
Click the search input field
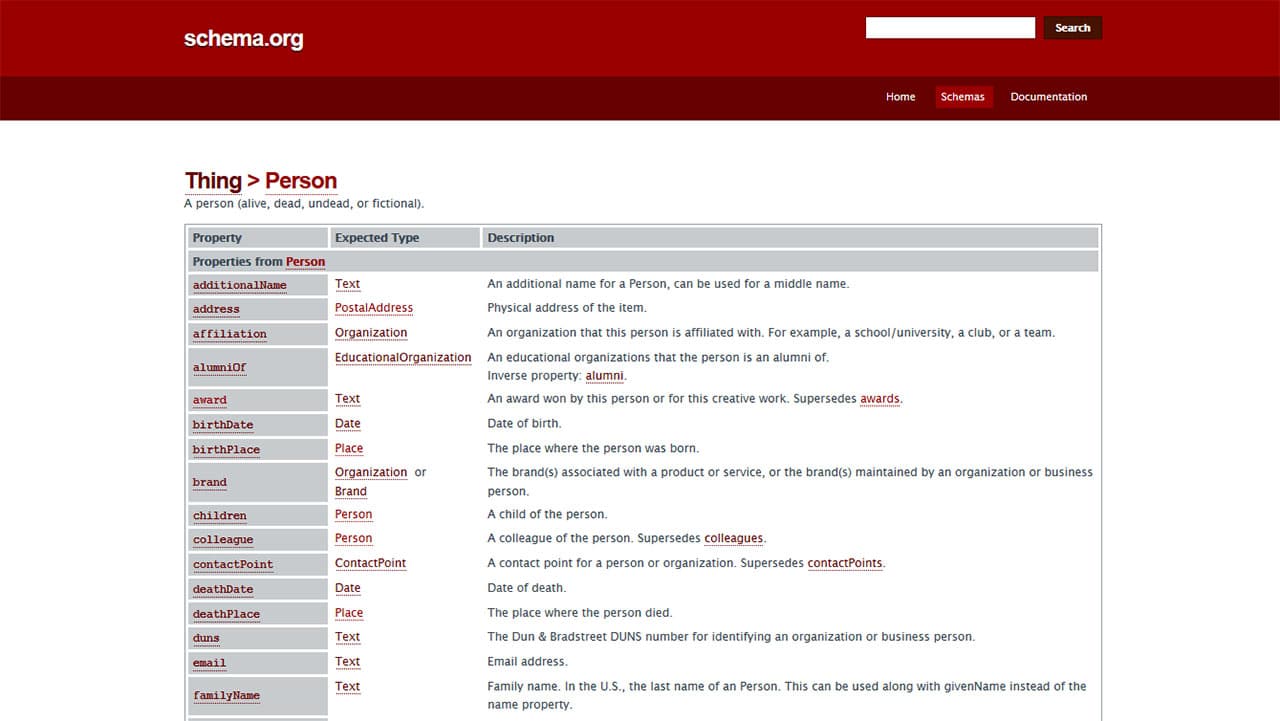click(949, 28)
